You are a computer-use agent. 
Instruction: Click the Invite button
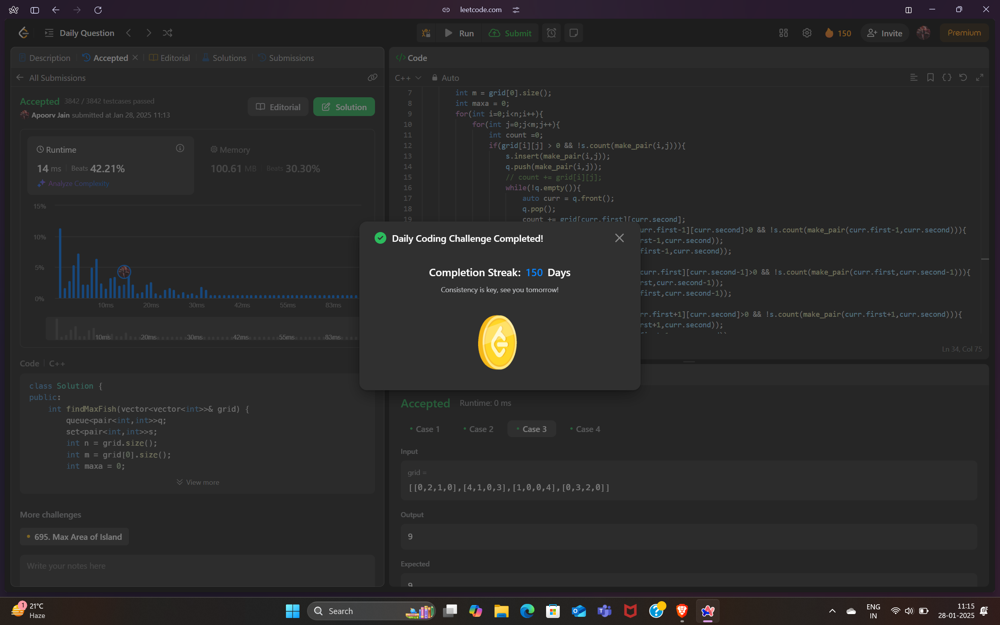pos(885,33)
